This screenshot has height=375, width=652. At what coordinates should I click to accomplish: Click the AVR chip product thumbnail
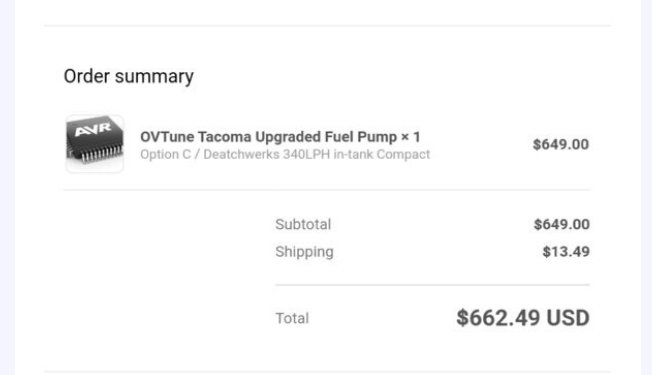95,143
